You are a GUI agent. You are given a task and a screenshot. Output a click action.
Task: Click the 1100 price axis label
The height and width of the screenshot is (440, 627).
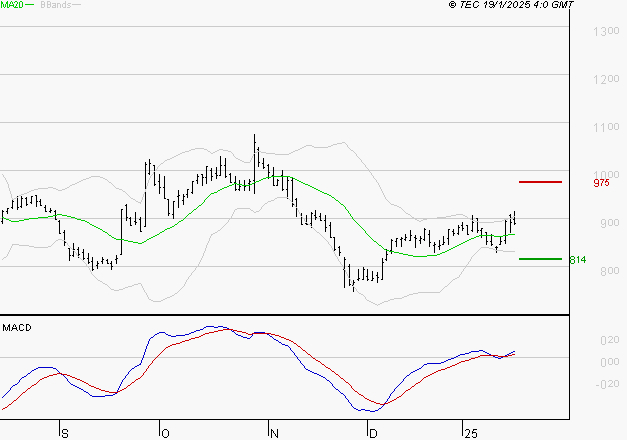604,128
